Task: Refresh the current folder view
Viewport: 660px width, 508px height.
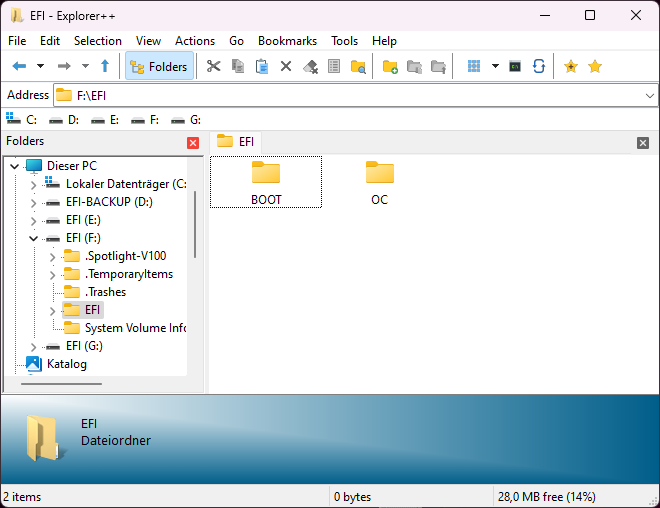Action: [x=539, y=66]
